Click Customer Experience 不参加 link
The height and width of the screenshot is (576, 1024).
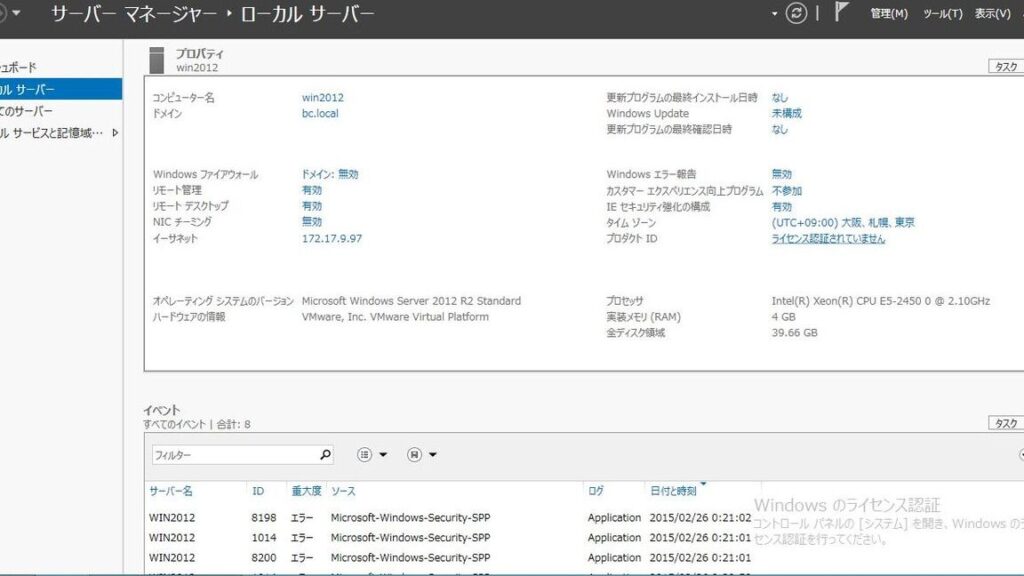(x=786, y=191)
